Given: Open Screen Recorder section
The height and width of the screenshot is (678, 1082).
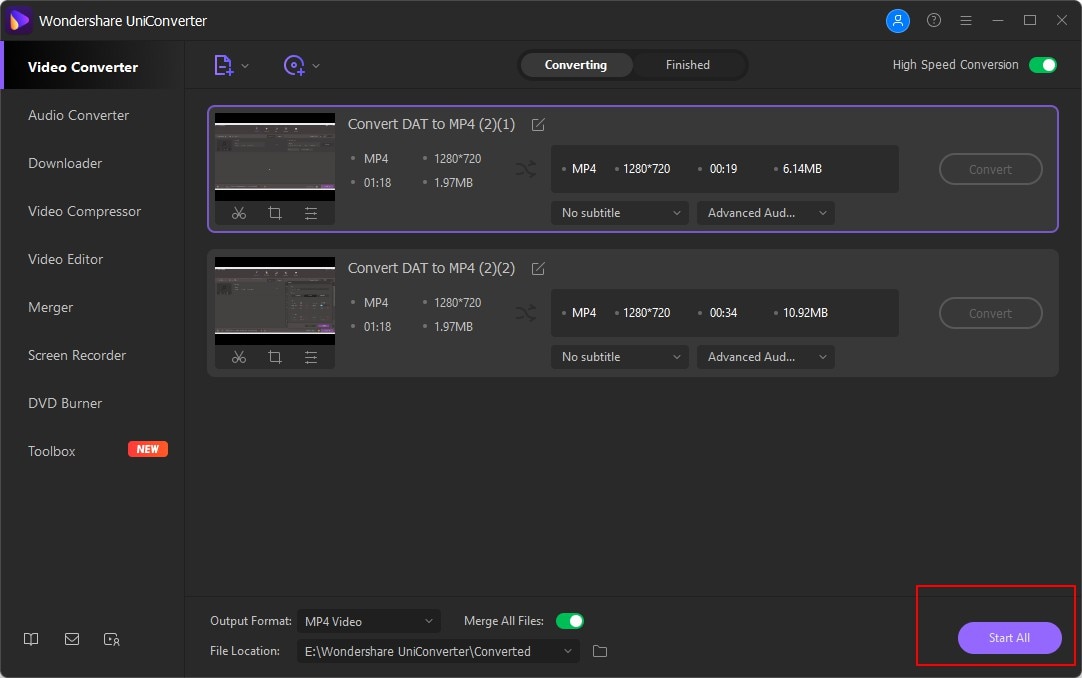Looking at the screenshot, I should (x=92, y=355).
